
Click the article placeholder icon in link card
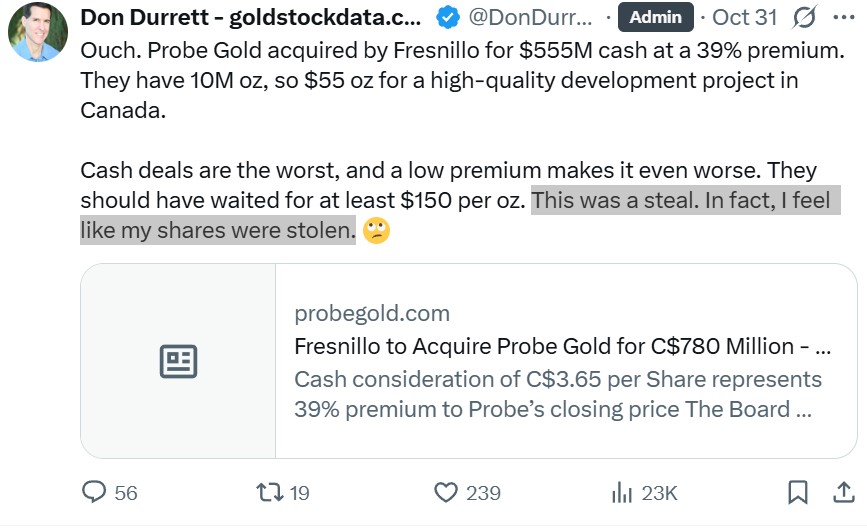click(179, 361)
